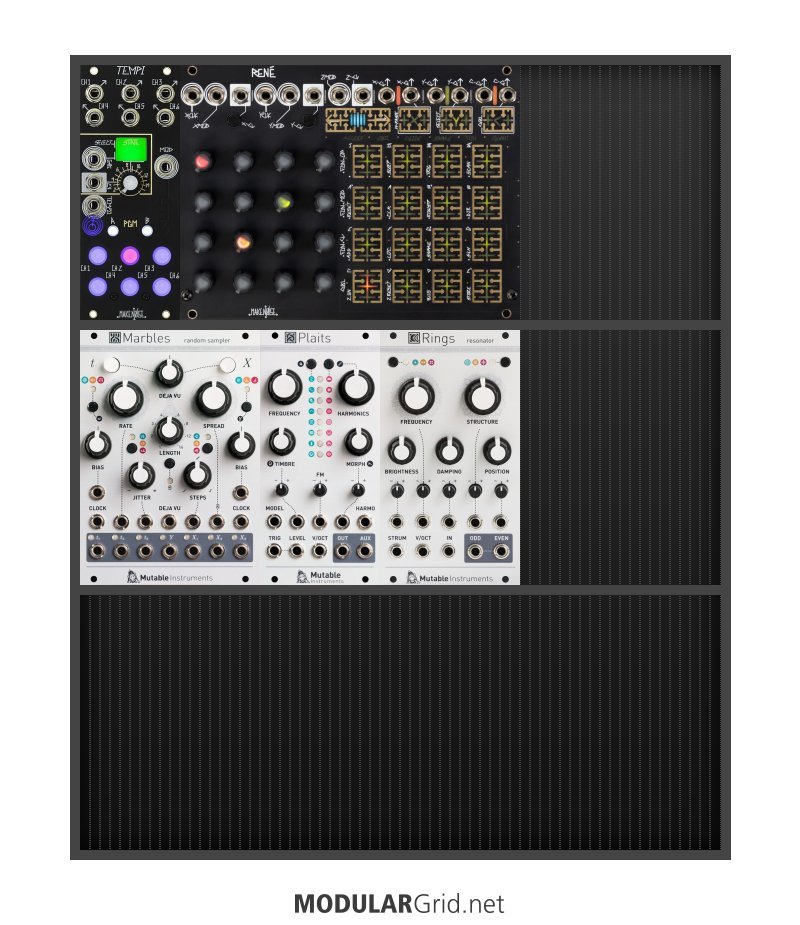Screen dimensions: 800x925
Task: Click the Tempi MOD input jack
Action: pyautogui.click(x=166, y=166)
